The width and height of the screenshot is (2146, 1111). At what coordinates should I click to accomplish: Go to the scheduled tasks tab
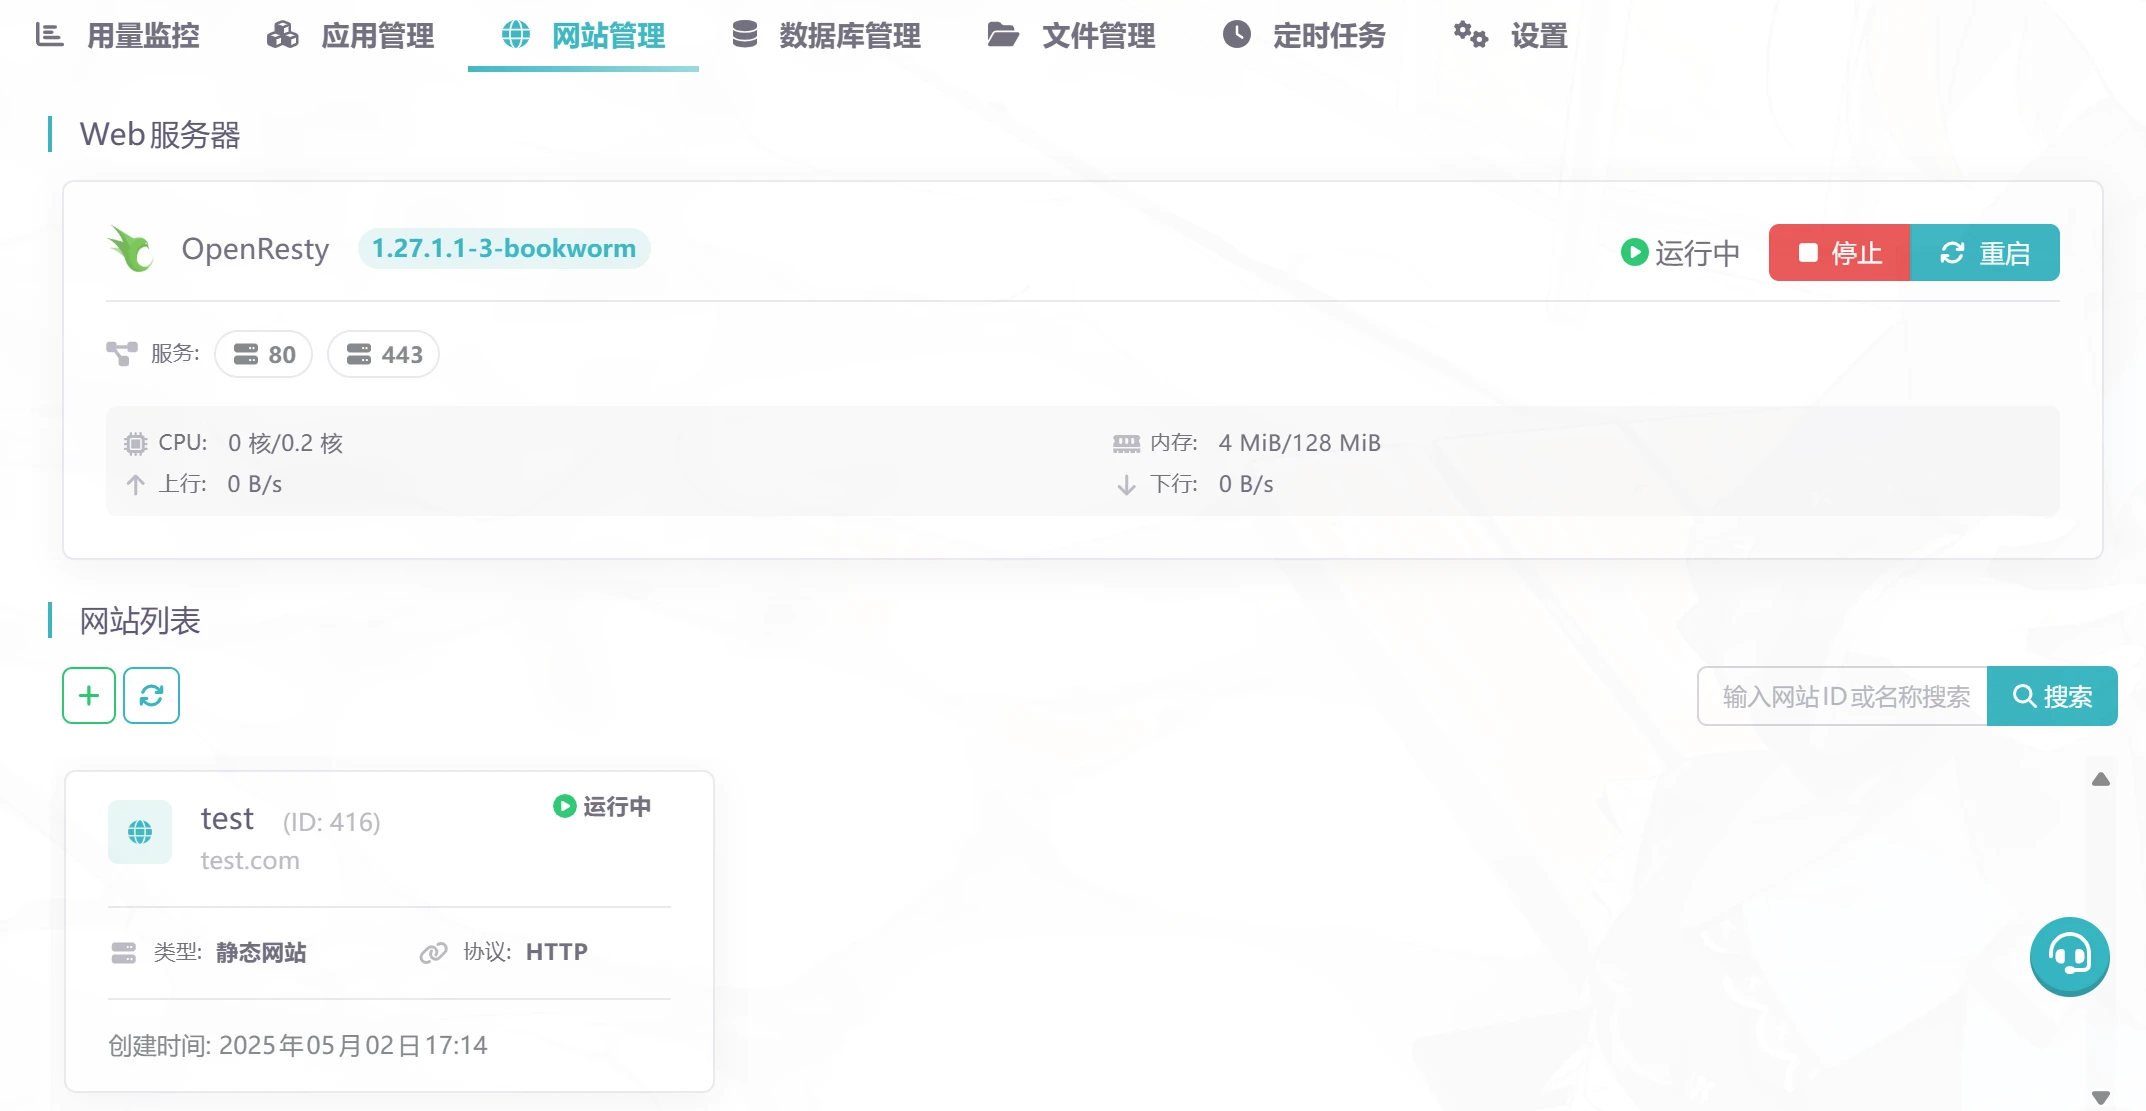(x=1304, y=36)
